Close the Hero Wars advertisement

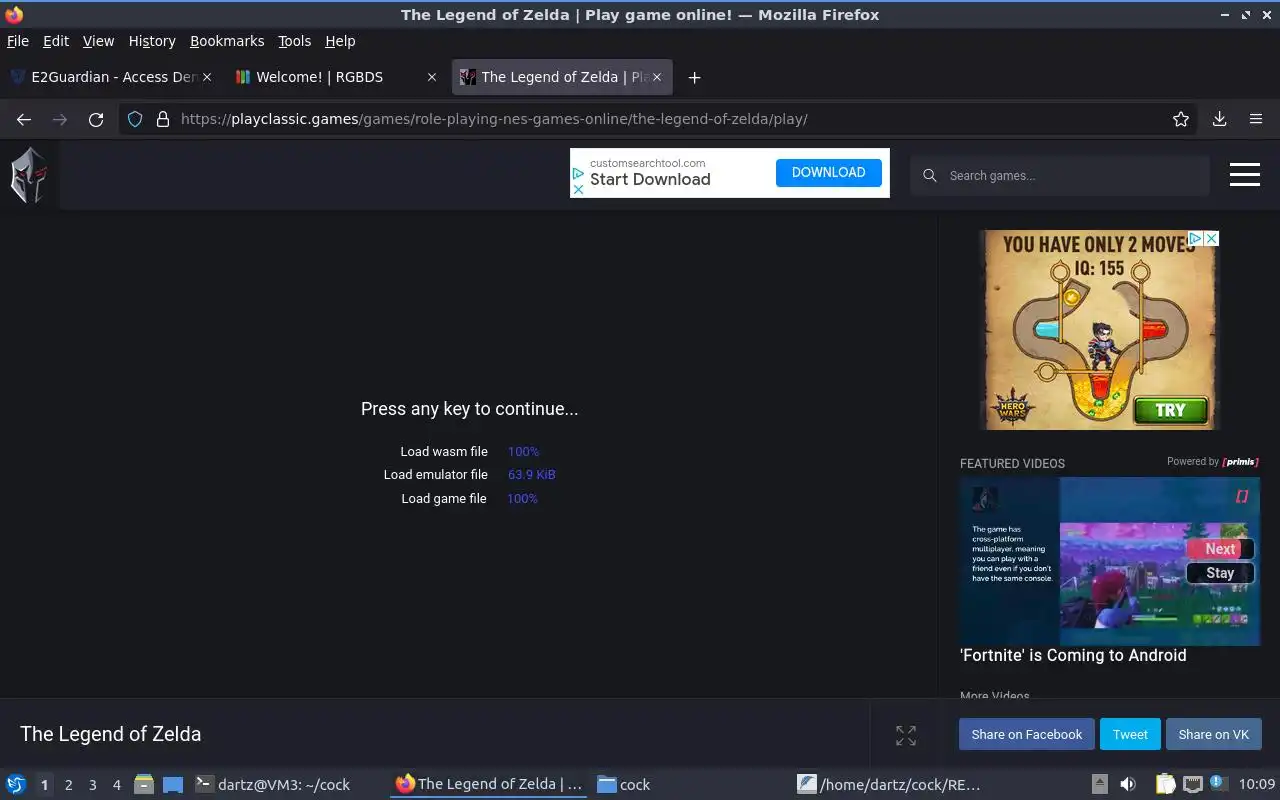coord(1211,239)
